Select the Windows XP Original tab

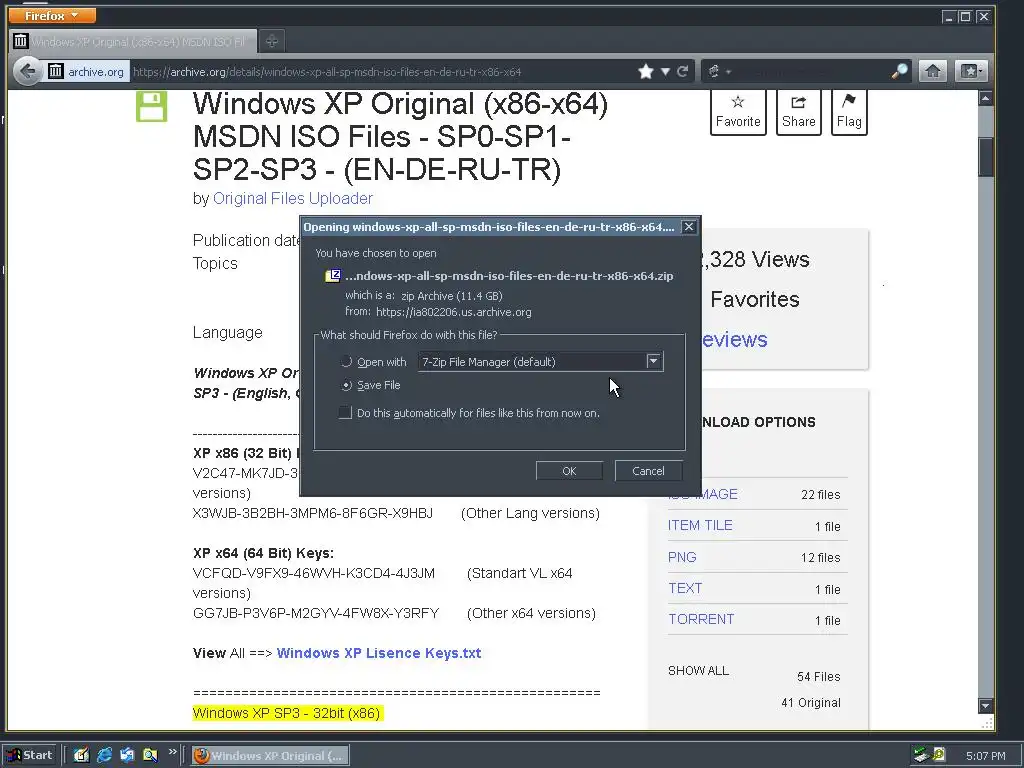134,41
